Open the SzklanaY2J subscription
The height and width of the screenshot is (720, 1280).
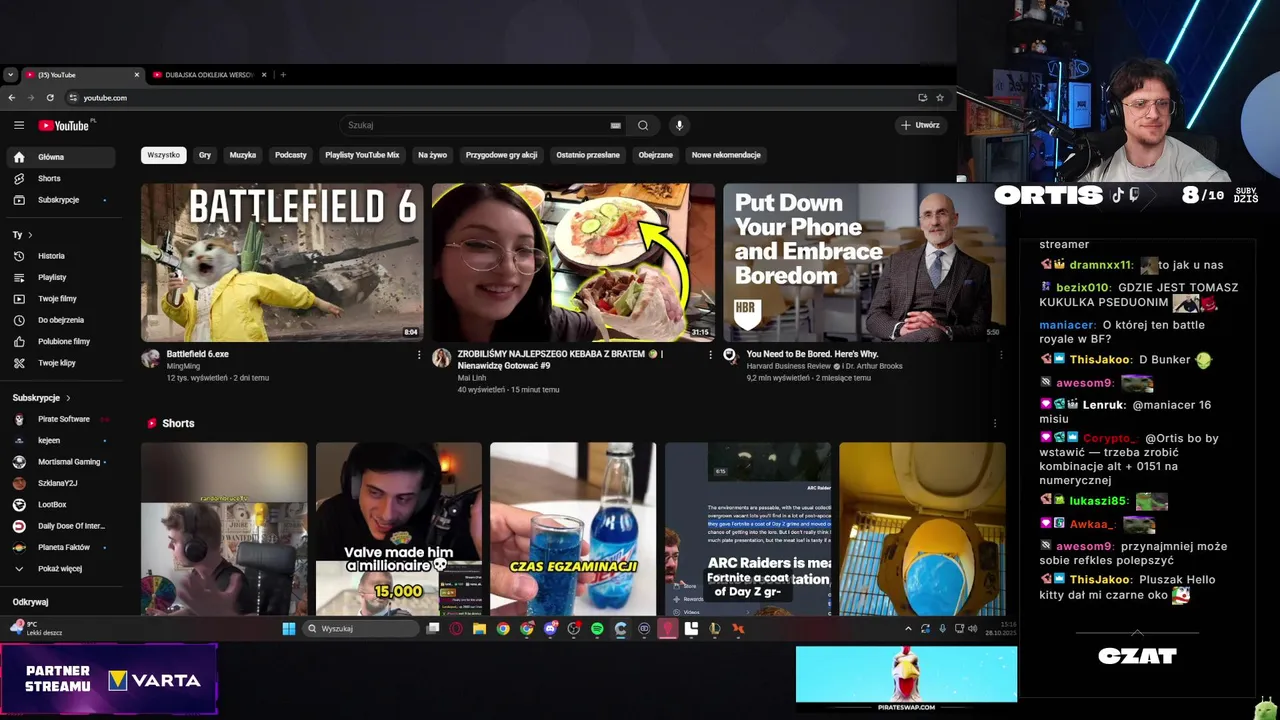[60, 483]
